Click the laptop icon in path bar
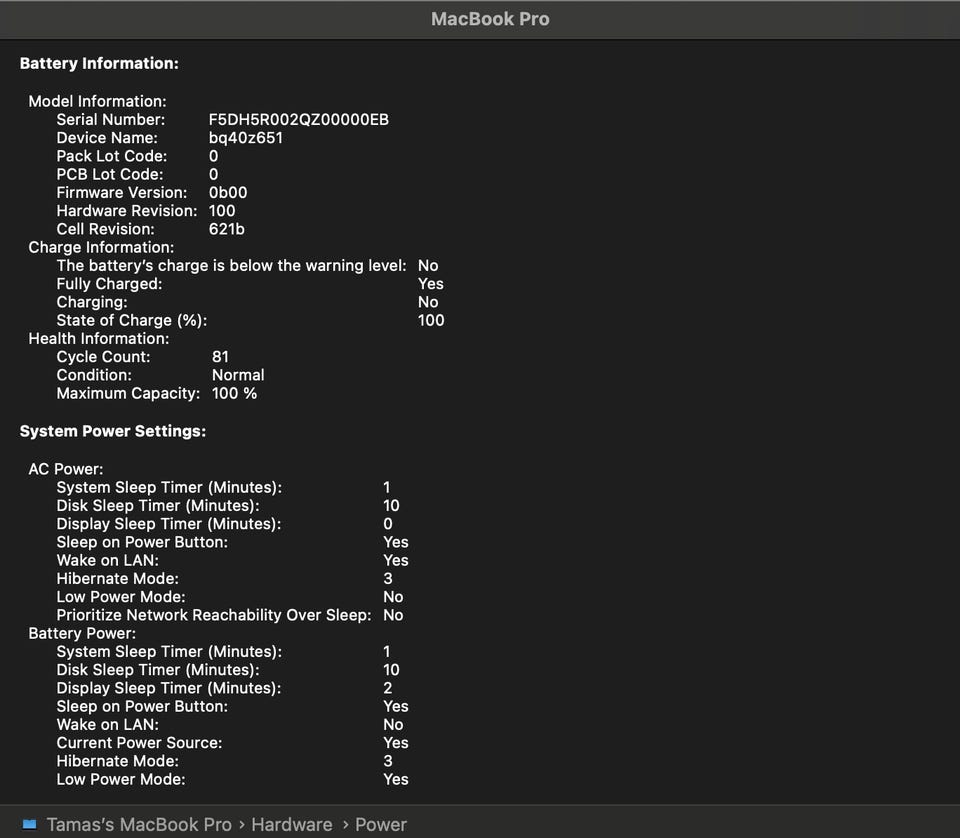This screenshot has width=960, height=838. (29, 824)
